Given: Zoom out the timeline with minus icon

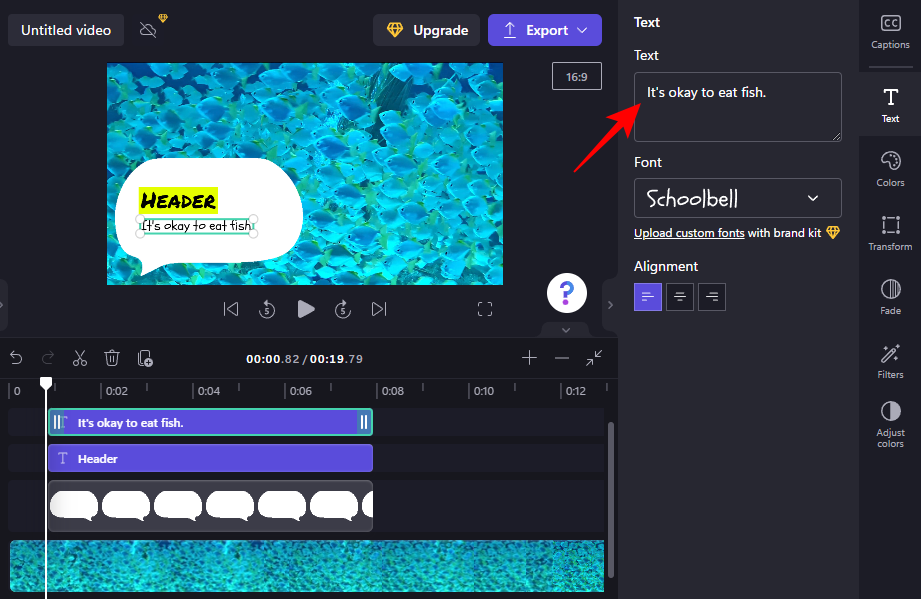Looking at the screenshot, I should (x=562, y=358).
